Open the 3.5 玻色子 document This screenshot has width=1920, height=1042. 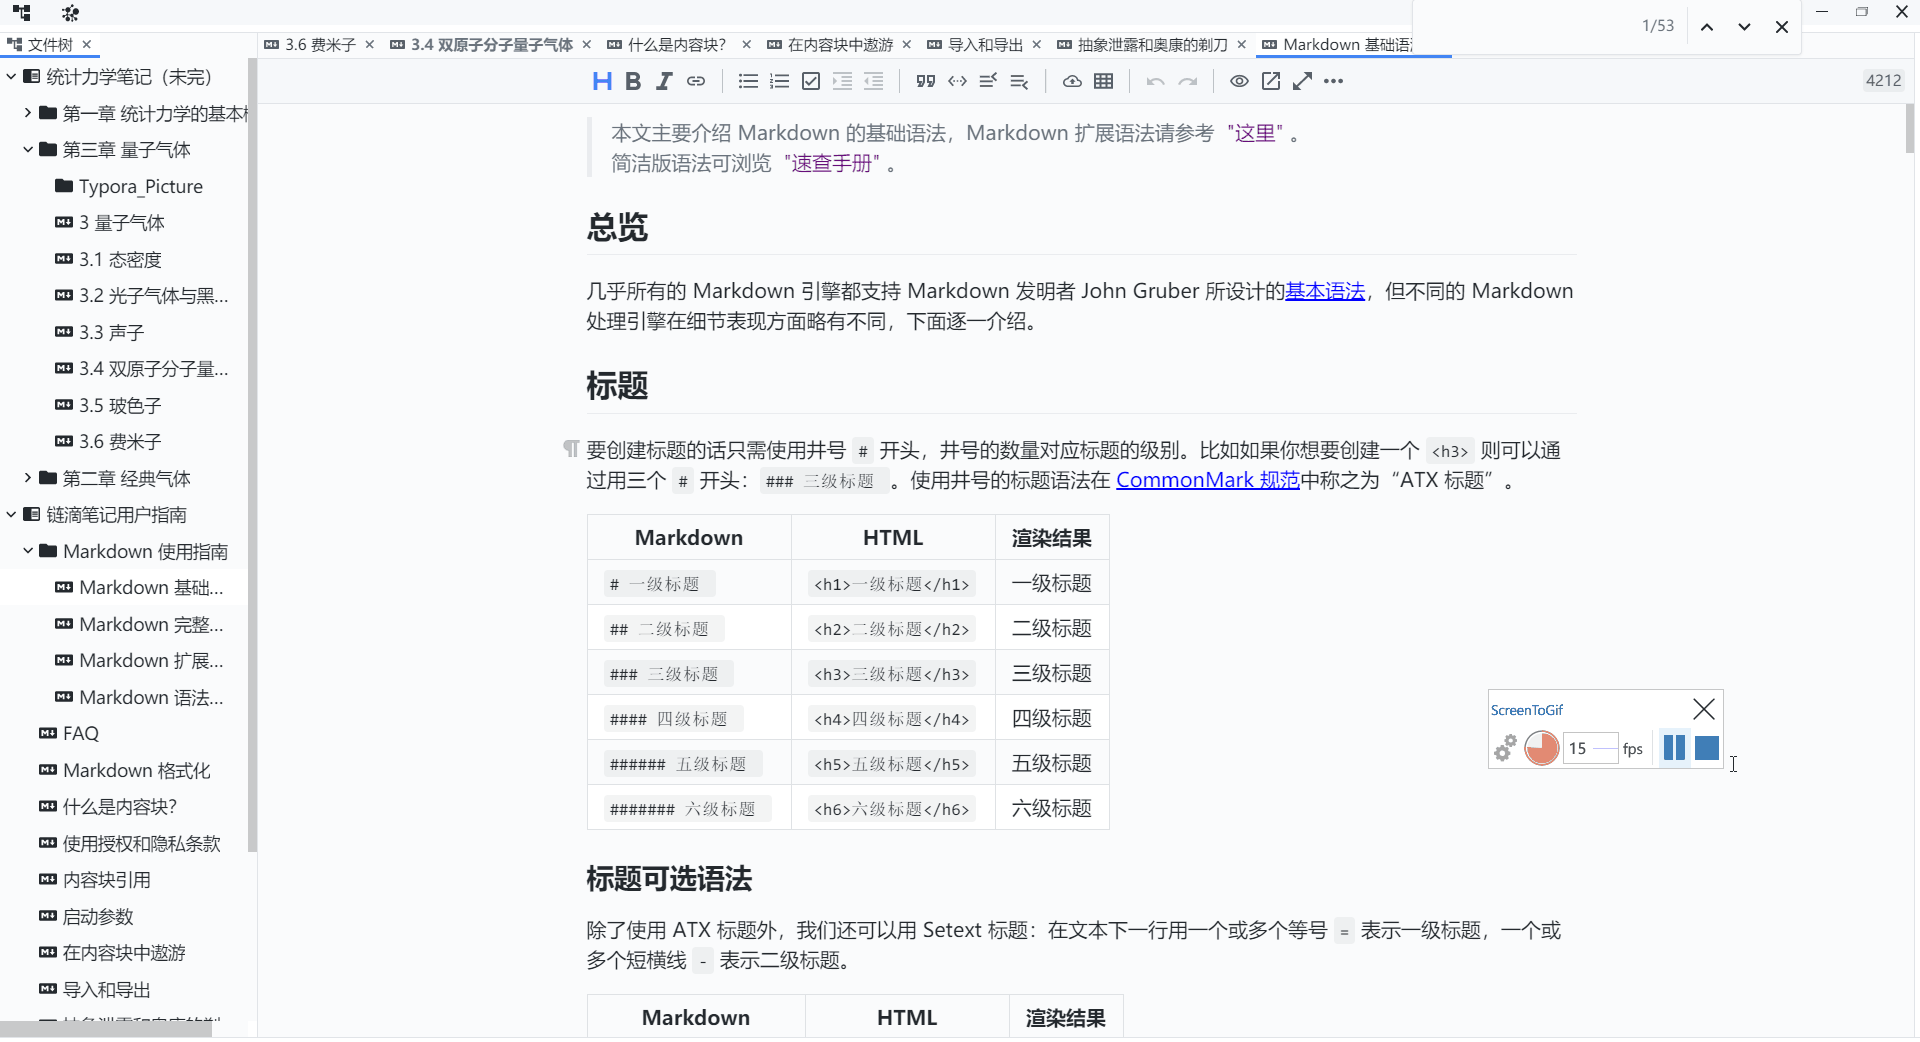[108, 405]
